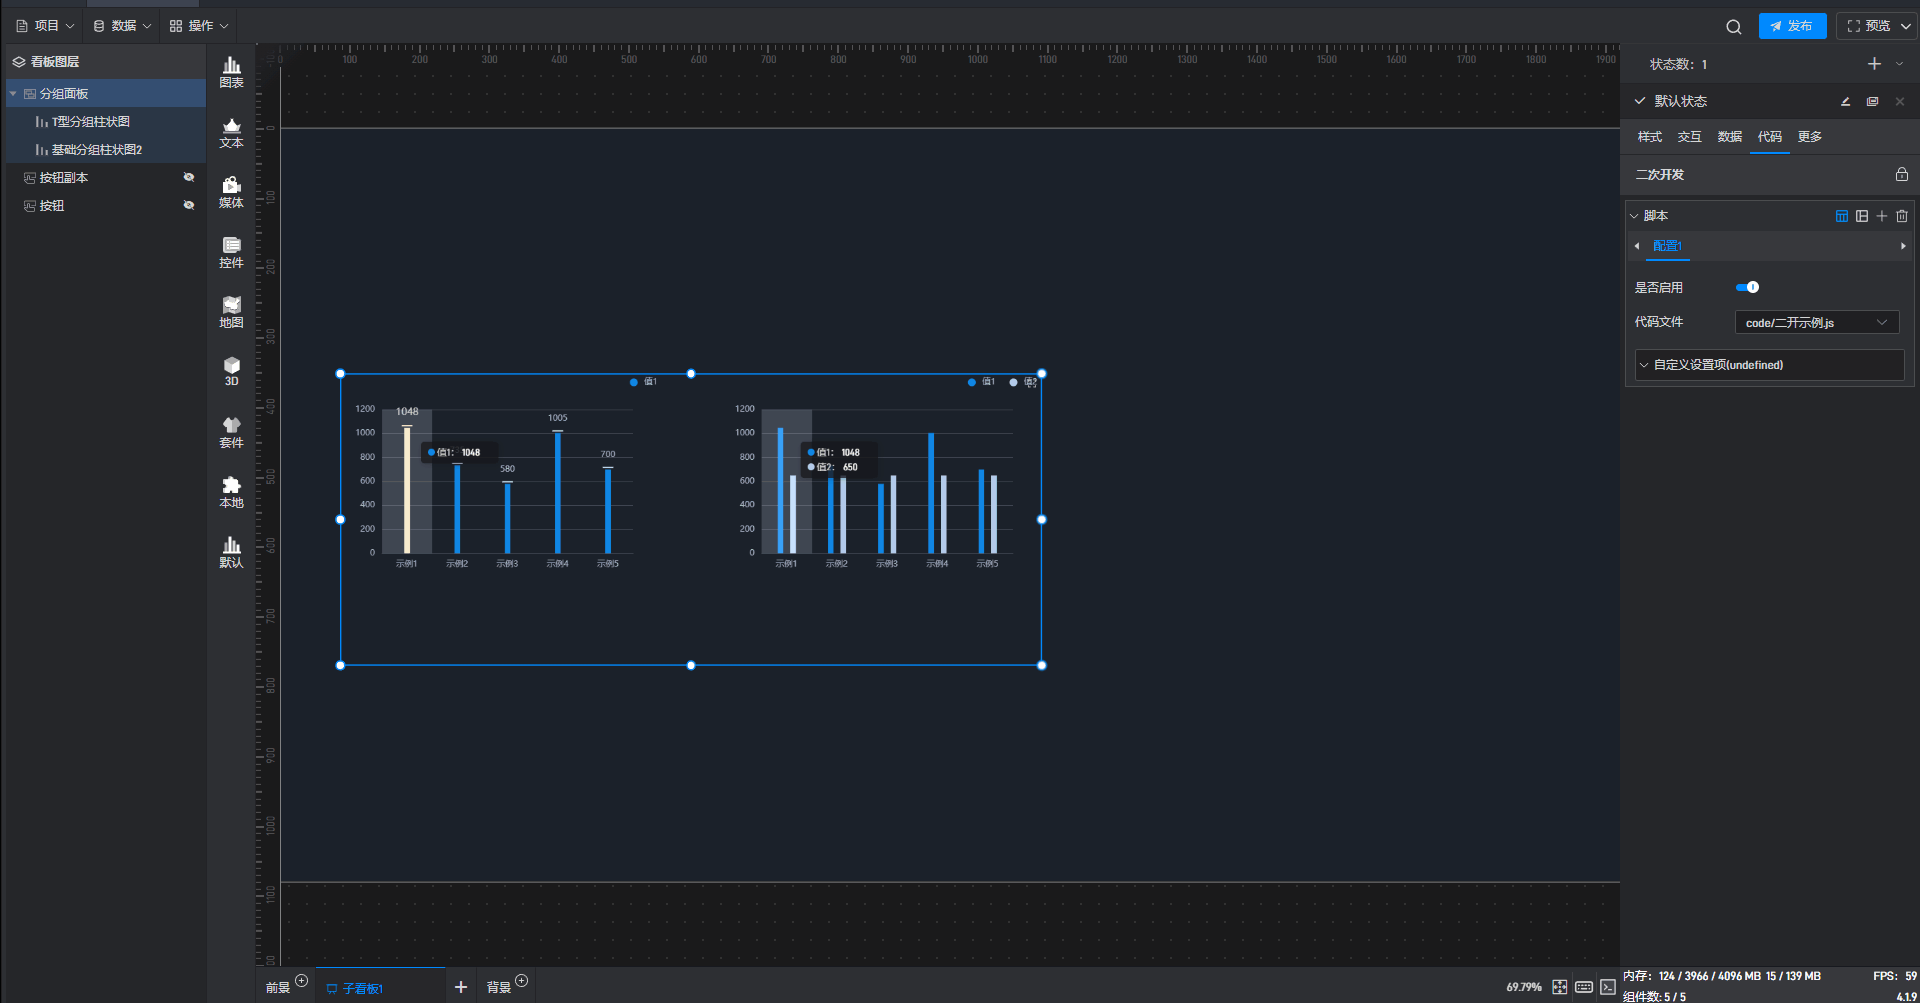Switch to the 样式 tab

(x=1649, y=137)
